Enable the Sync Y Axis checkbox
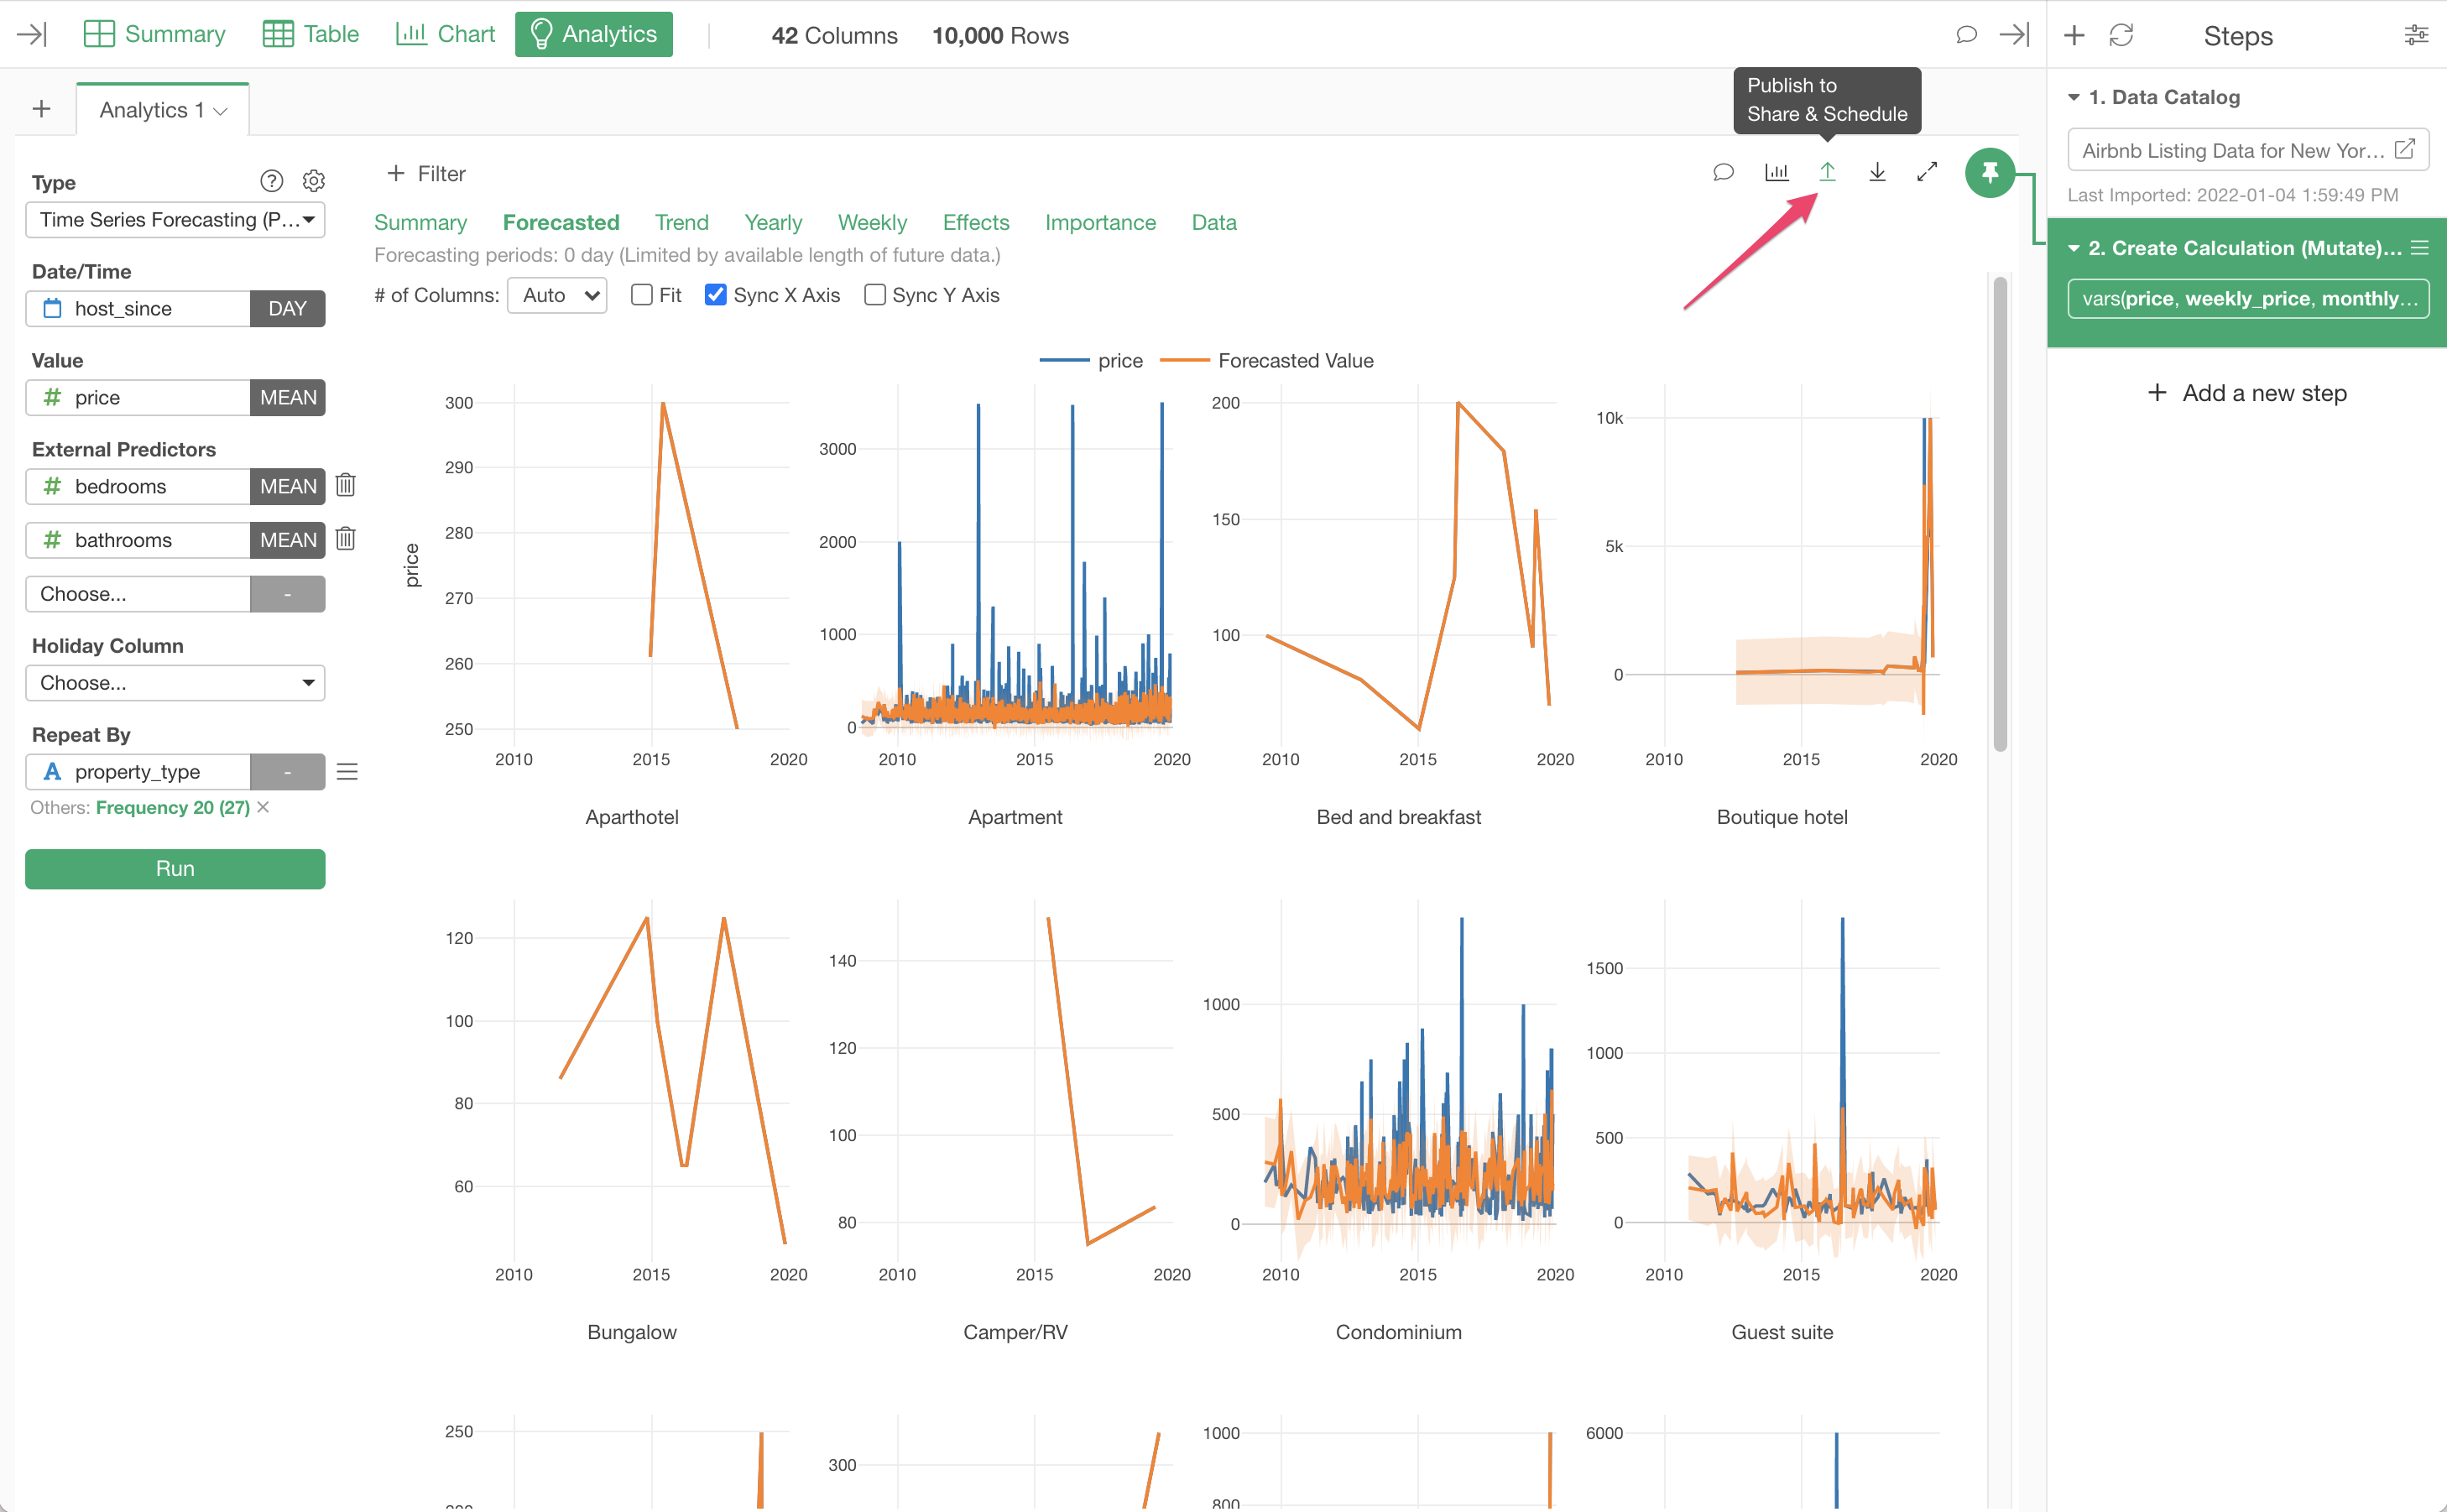Image resolution: width=2447 pixels, height=1512 pixels. pos(875,295)
